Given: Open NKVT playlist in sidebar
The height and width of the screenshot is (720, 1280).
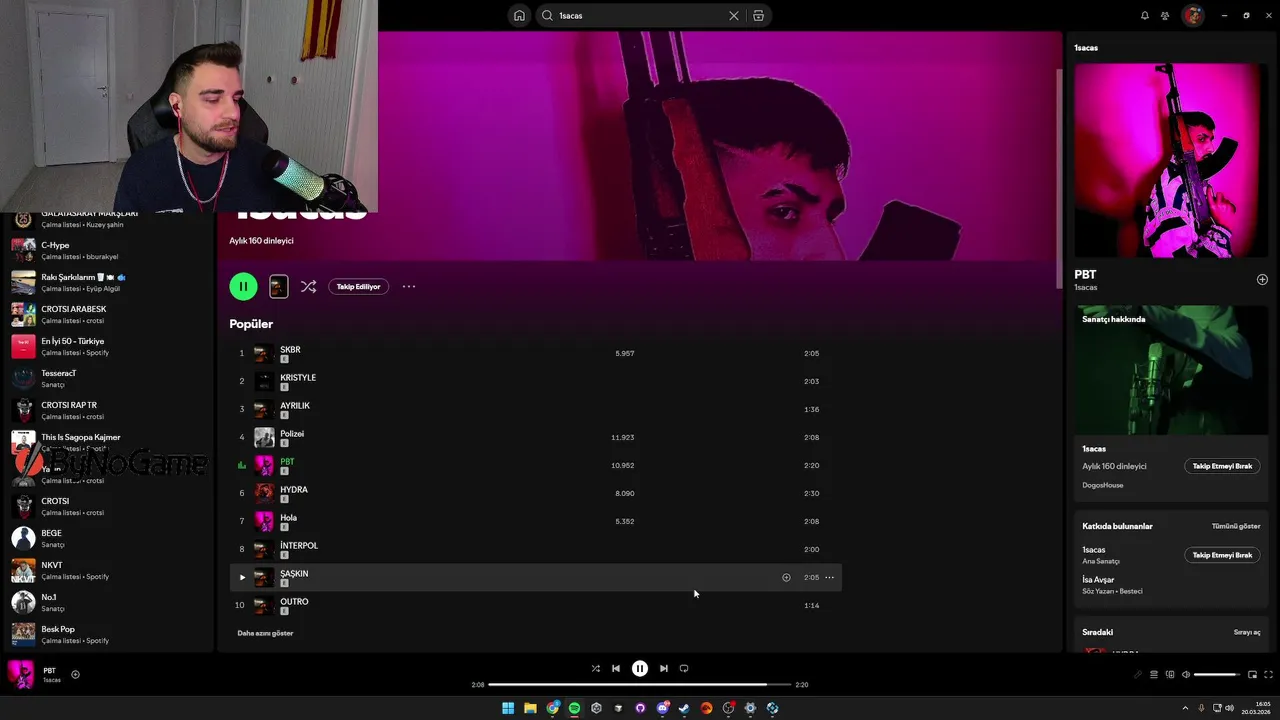Looking at the screenshot, I should (x=108, y=571).
